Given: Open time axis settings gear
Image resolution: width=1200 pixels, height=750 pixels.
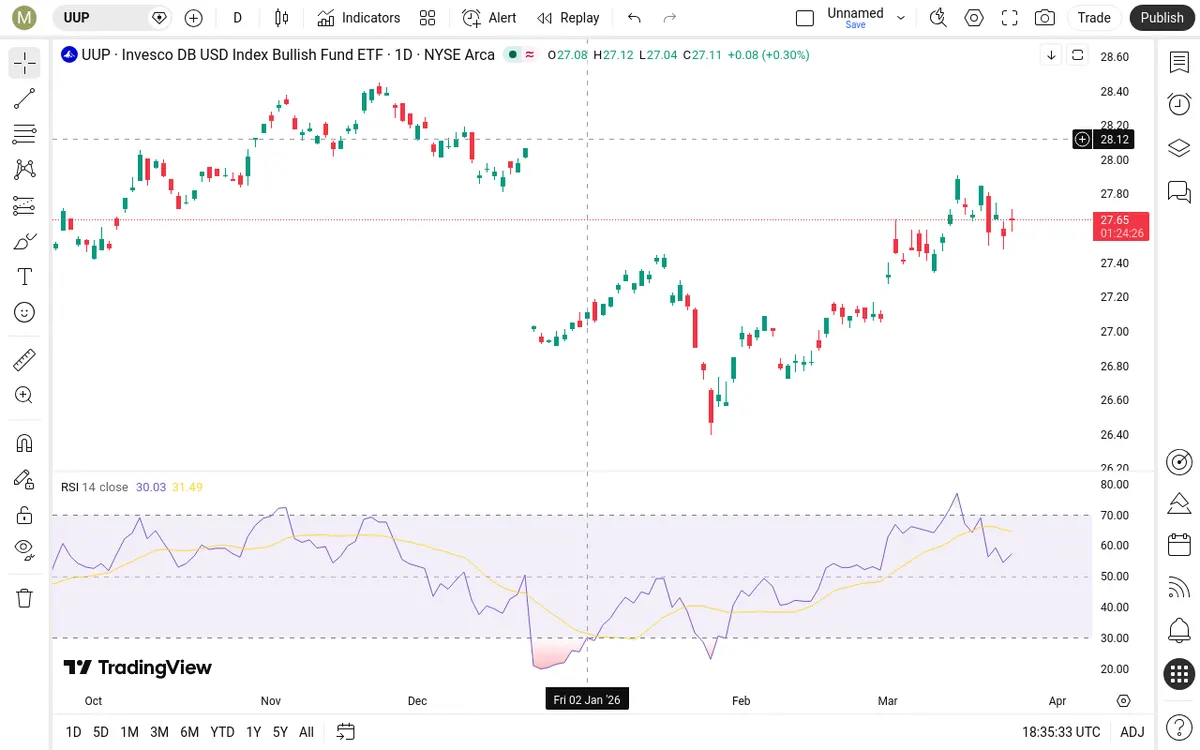Looking at the screenshot, I should click(x=1124, y=700).
